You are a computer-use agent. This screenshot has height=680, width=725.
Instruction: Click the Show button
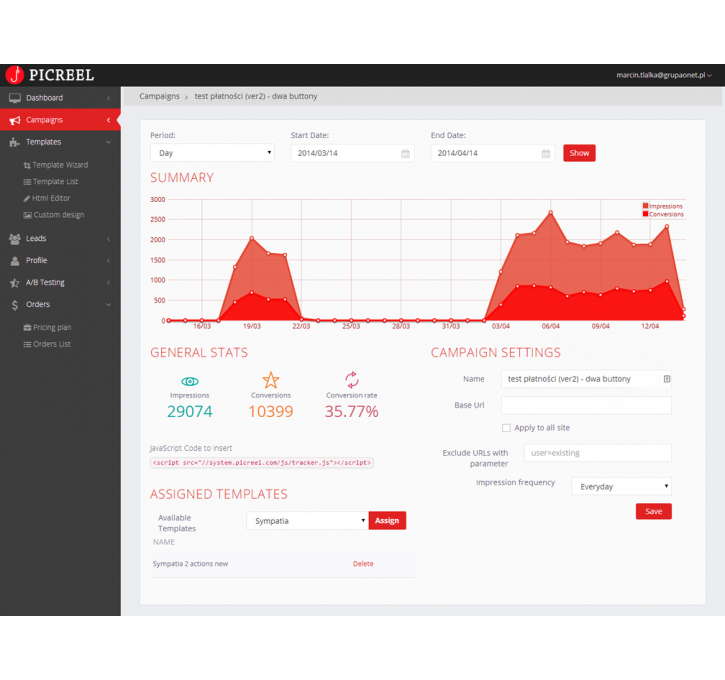click(x=579, y=153)
